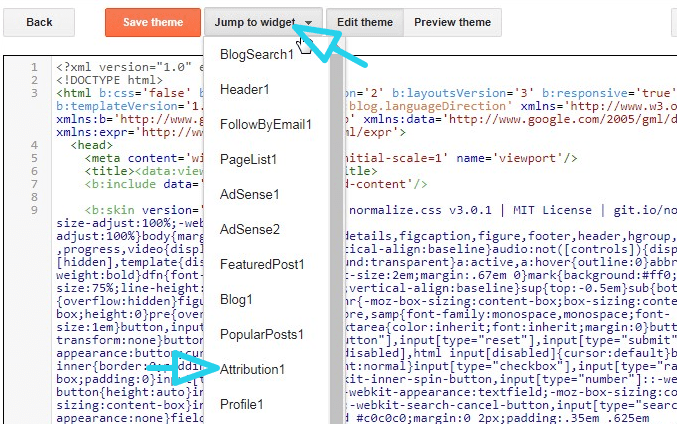The width and height of the screenshot is (677, 424).
Task: Click line number 9 in the gutter
Action: pyautogui.click(x=34, y=210)
